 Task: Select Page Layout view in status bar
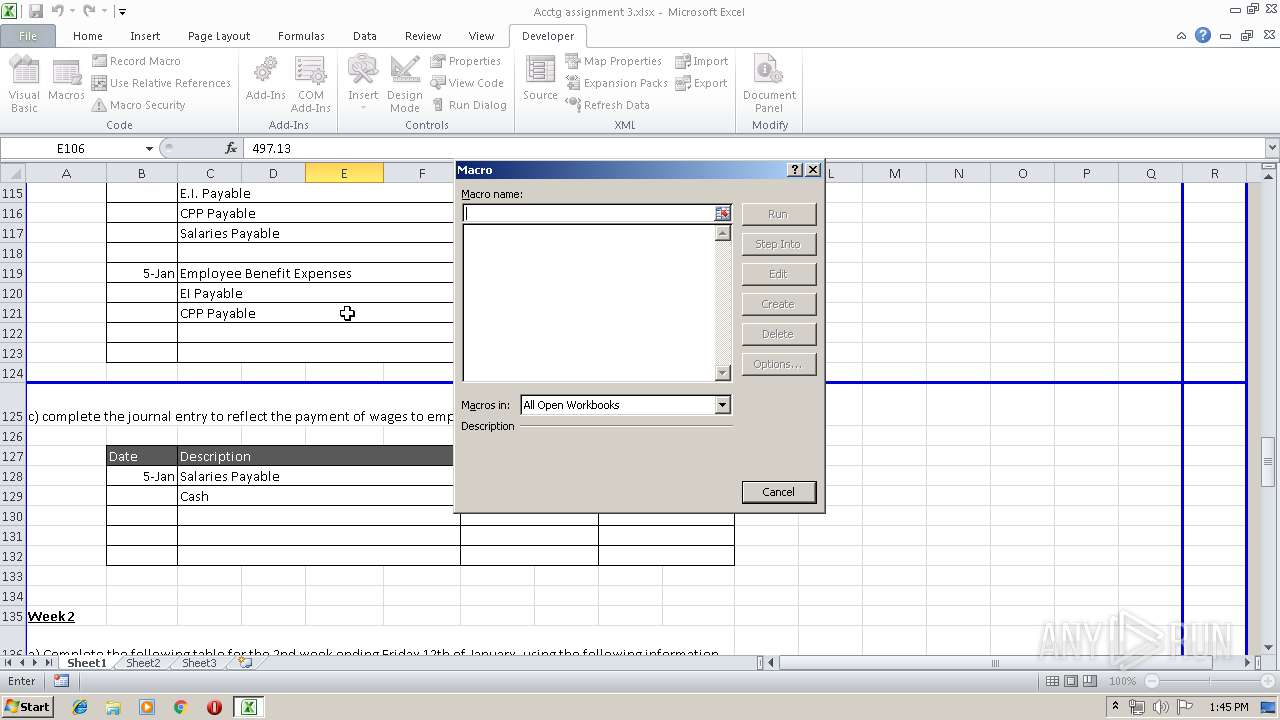[x=1071, y=681]
